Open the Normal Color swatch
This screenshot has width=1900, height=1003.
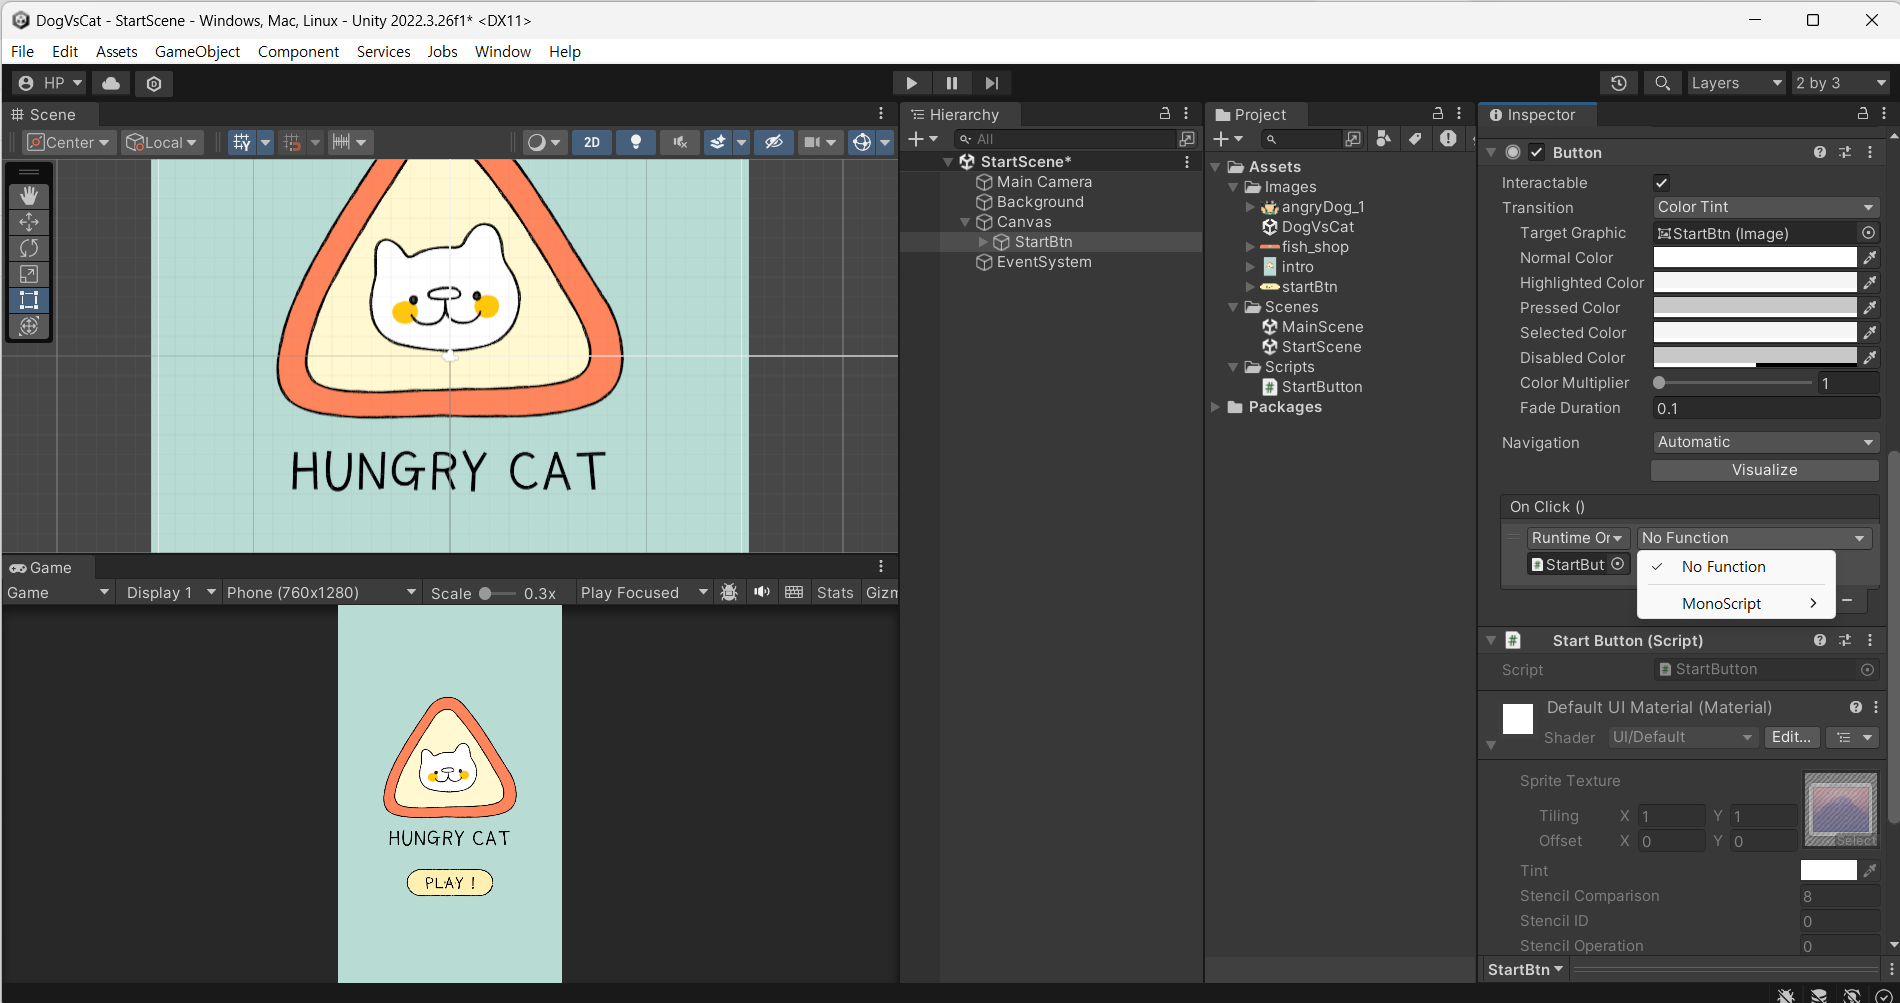(x=1755, y=258)
